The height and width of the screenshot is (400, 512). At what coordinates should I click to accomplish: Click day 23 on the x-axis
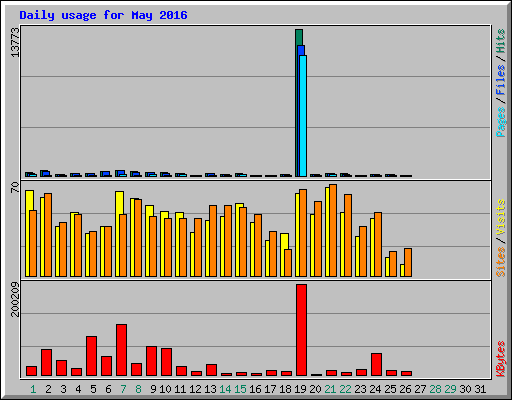(360, 389)
